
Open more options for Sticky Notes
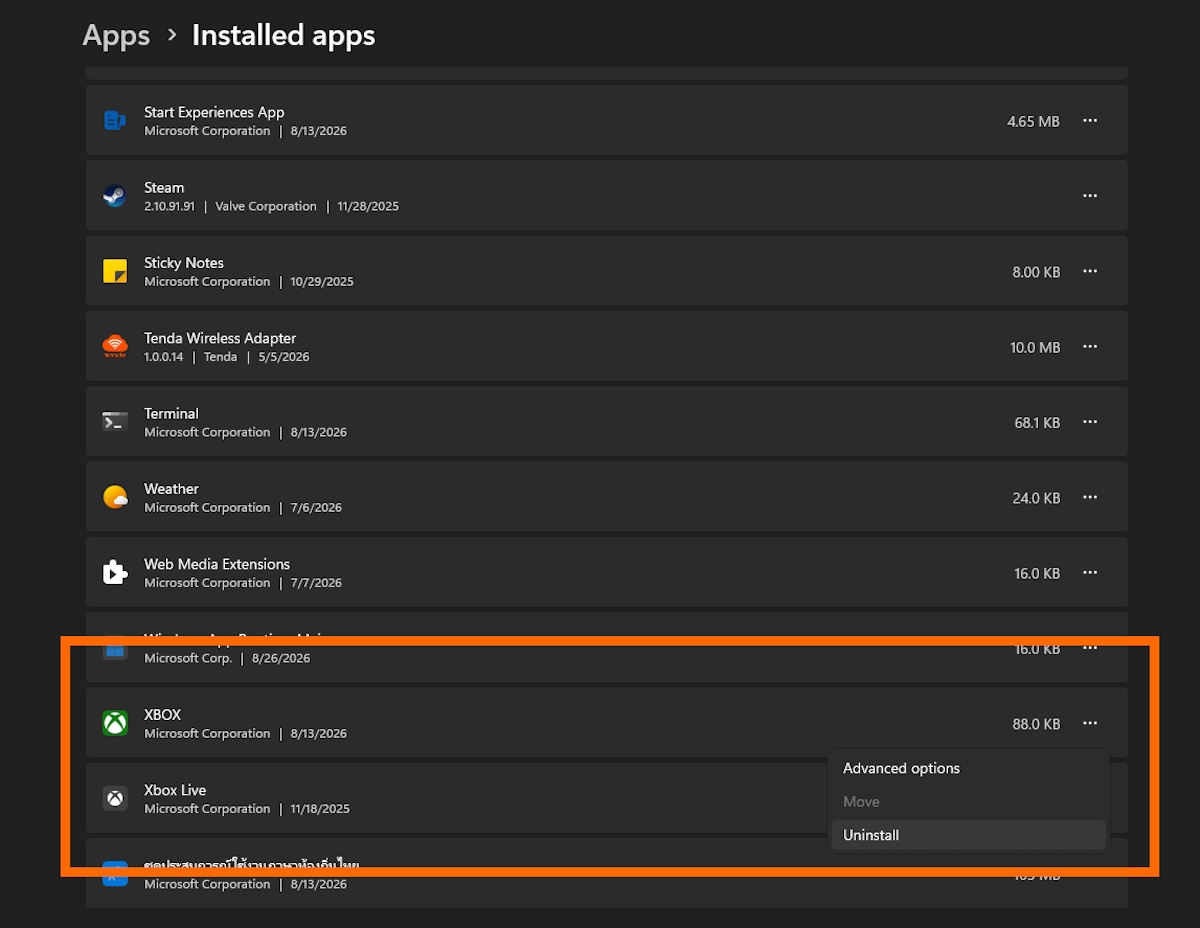[1090, 271]
